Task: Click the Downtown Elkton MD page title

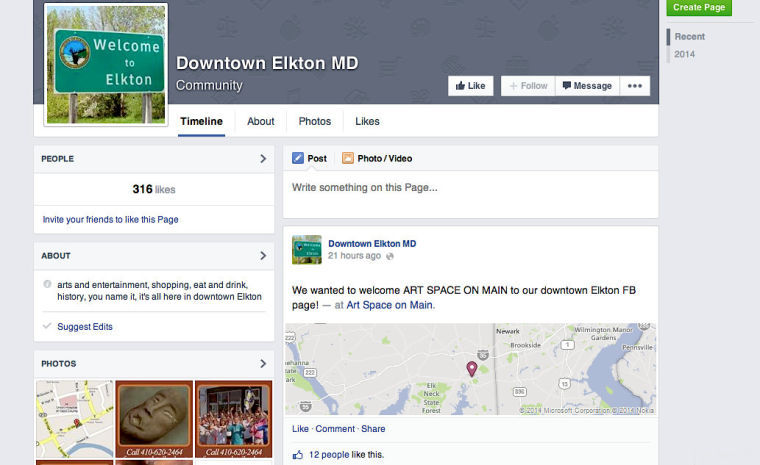Action: pyautogui.click(x=267, y=63)
